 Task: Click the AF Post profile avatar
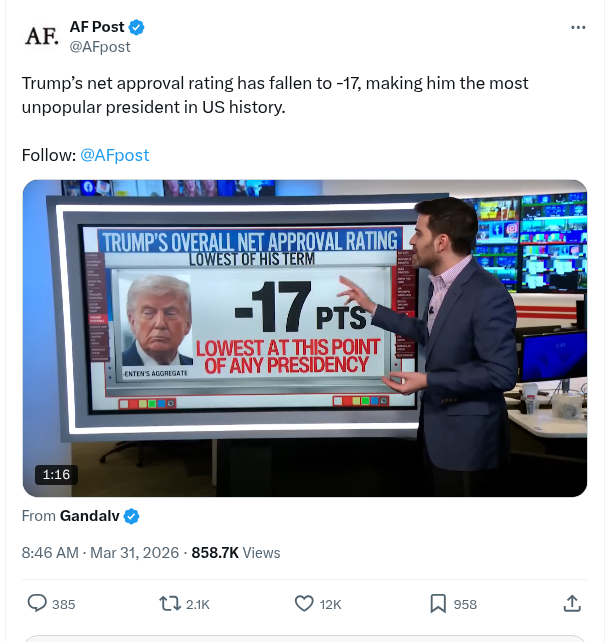point(40,37)
